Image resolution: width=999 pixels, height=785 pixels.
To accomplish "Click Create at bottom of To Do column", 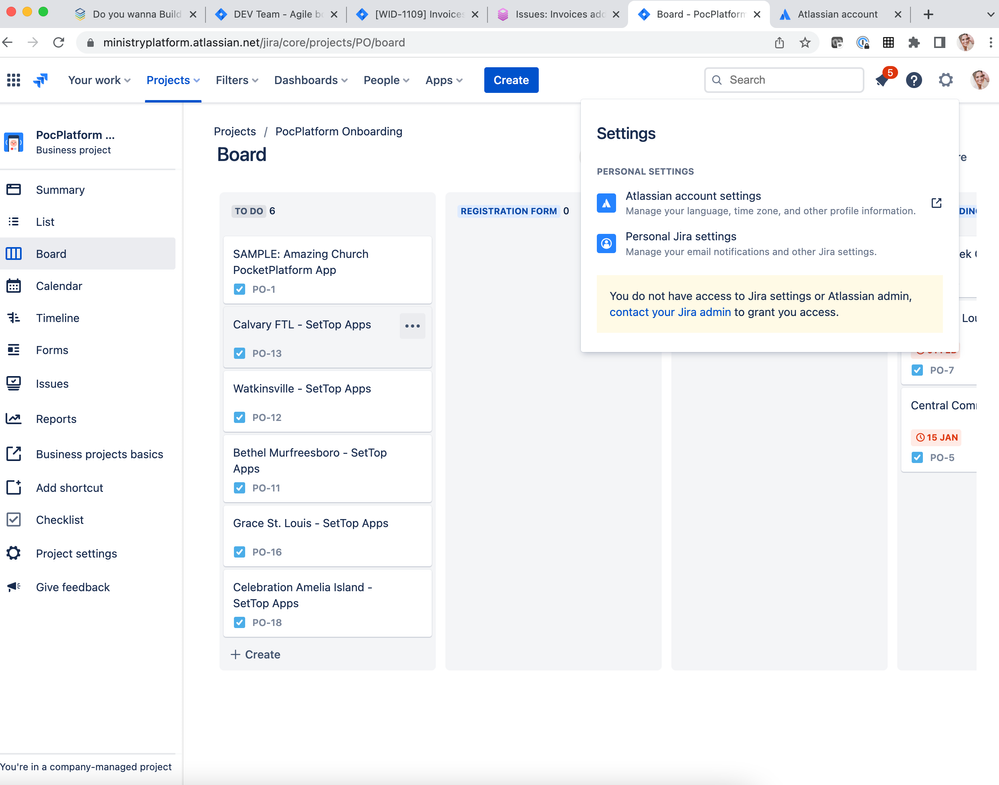I will click(x=255, y=654).
